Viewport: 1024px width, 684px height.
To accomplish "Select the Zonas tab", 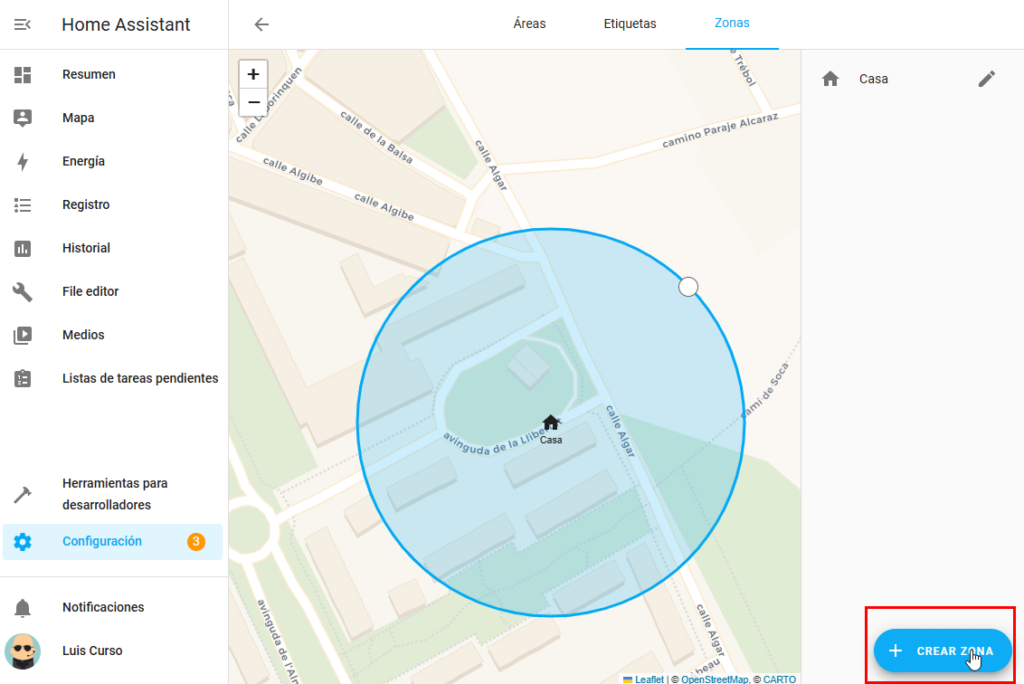I will [732, 23].
